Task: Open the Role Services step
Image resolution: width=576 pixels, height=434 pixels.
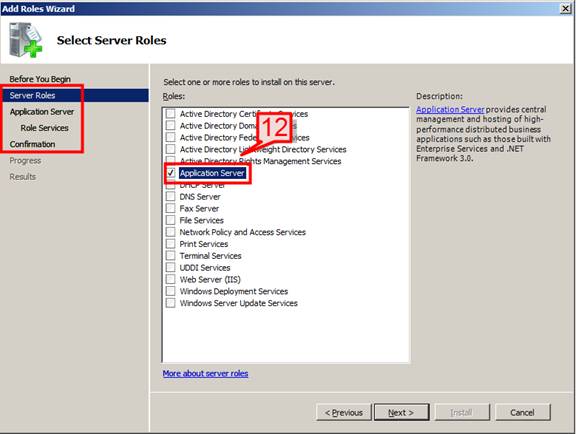Action: pyautogui.click(x=44, y=128)
